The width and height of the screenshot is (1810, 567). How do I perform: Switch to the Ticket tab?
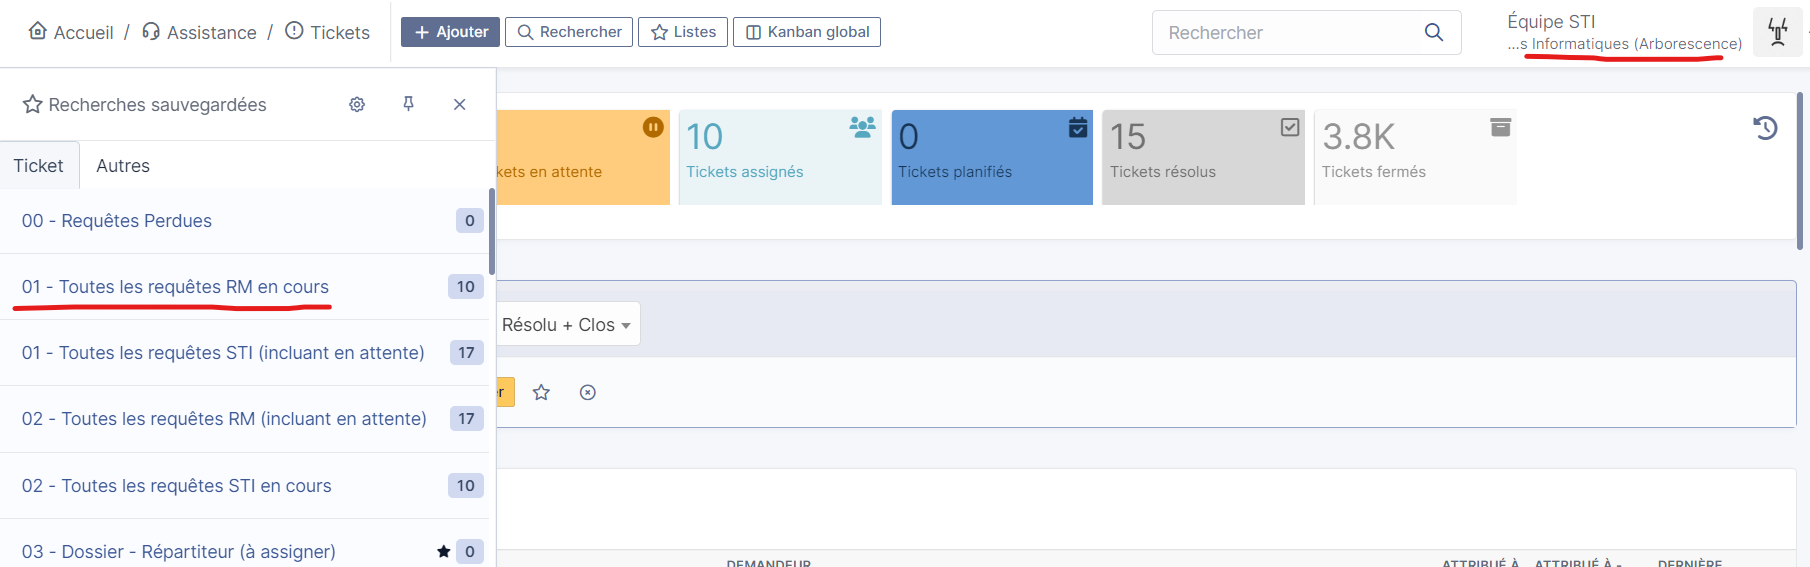[39, 165]
